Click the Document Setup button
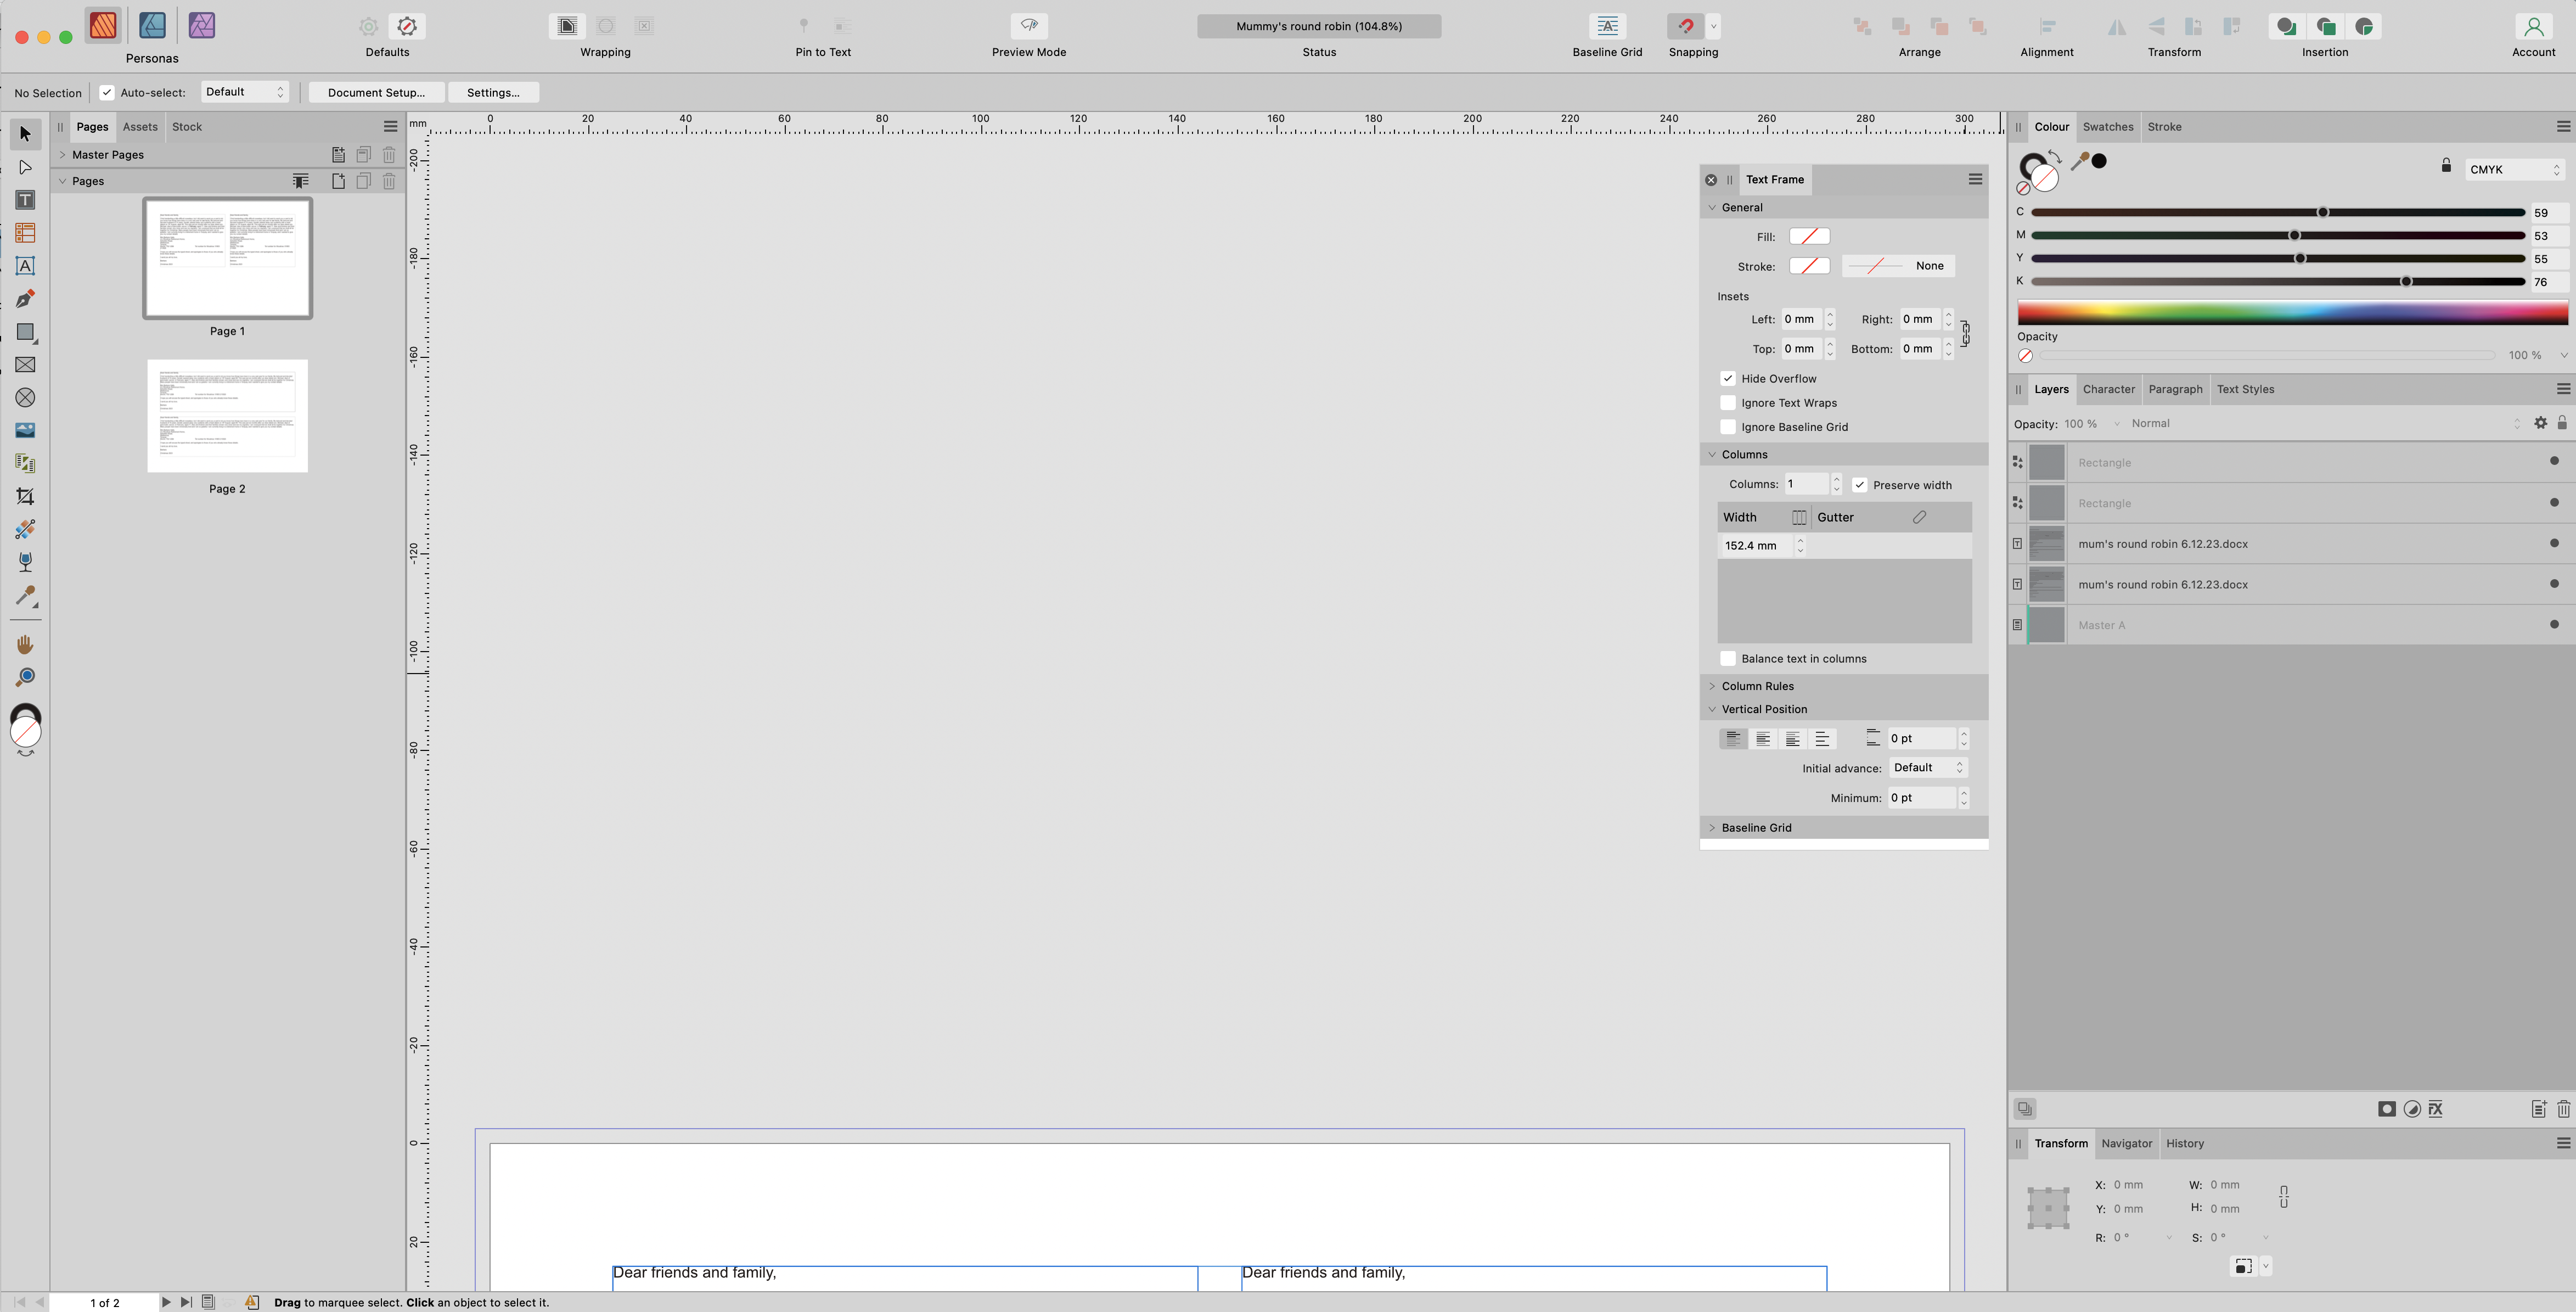2576x1312 pixels. [x=376, y=93]
